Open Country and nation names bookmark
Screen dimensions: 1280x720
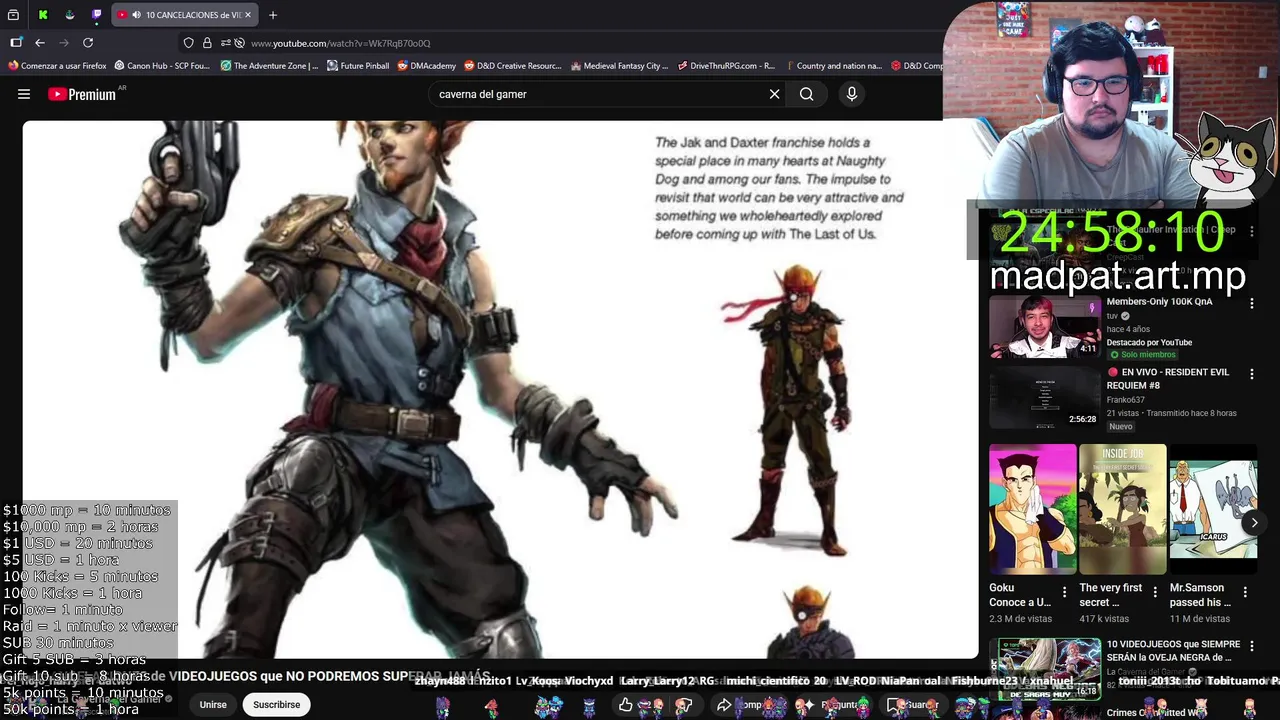[833, 66]
